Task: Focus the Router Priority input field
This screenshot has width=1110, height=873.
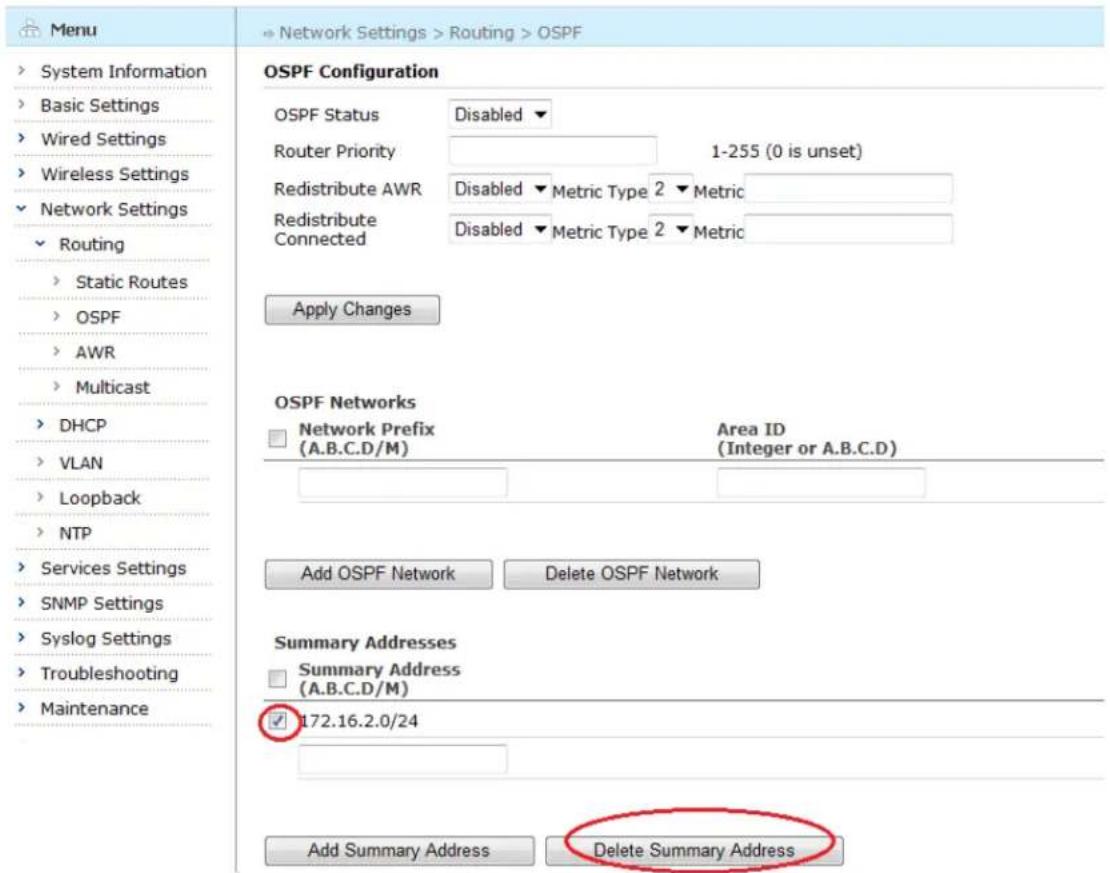Action: (x=552, y=150)
